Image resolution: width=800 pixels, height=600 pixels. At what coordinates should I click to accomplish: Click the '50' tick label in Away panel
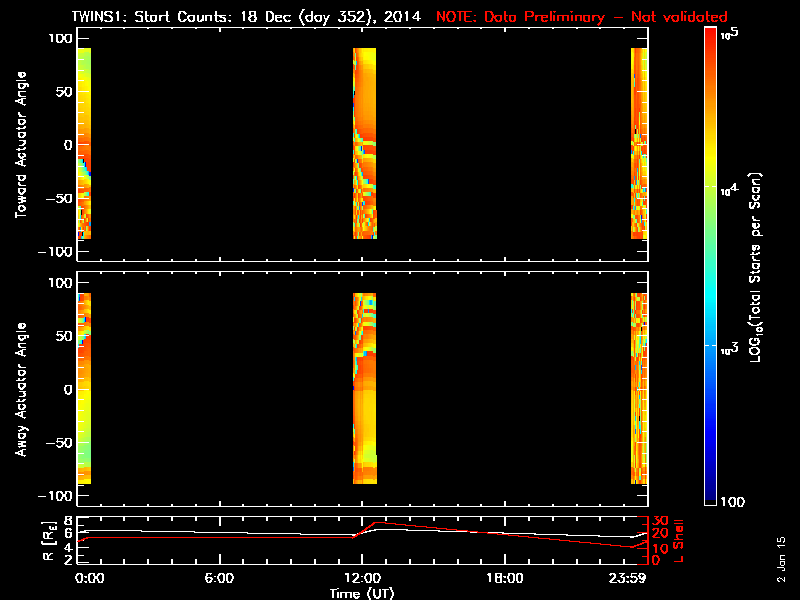pyautogui.click(x=64, y=336)
